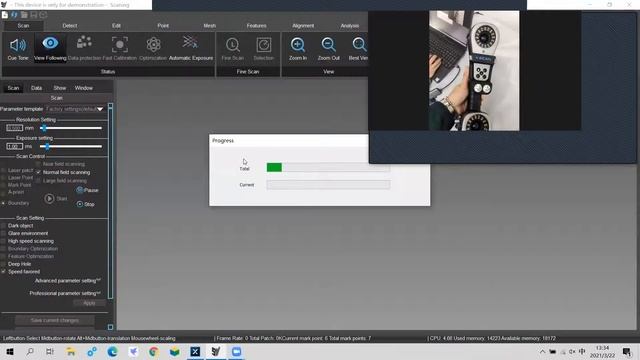640x360 pixels.
Task: Enable the Glare environment checkbox
Action: (4, 233)
